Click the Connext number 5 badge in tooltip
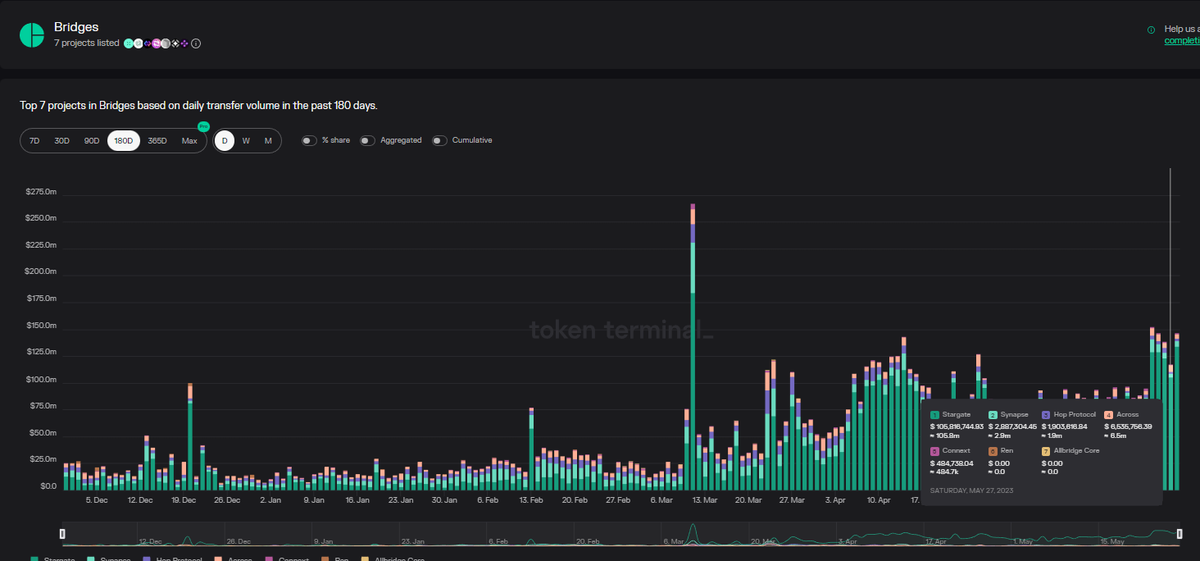Screen dimensions: 1200x561 click(935, 451)
